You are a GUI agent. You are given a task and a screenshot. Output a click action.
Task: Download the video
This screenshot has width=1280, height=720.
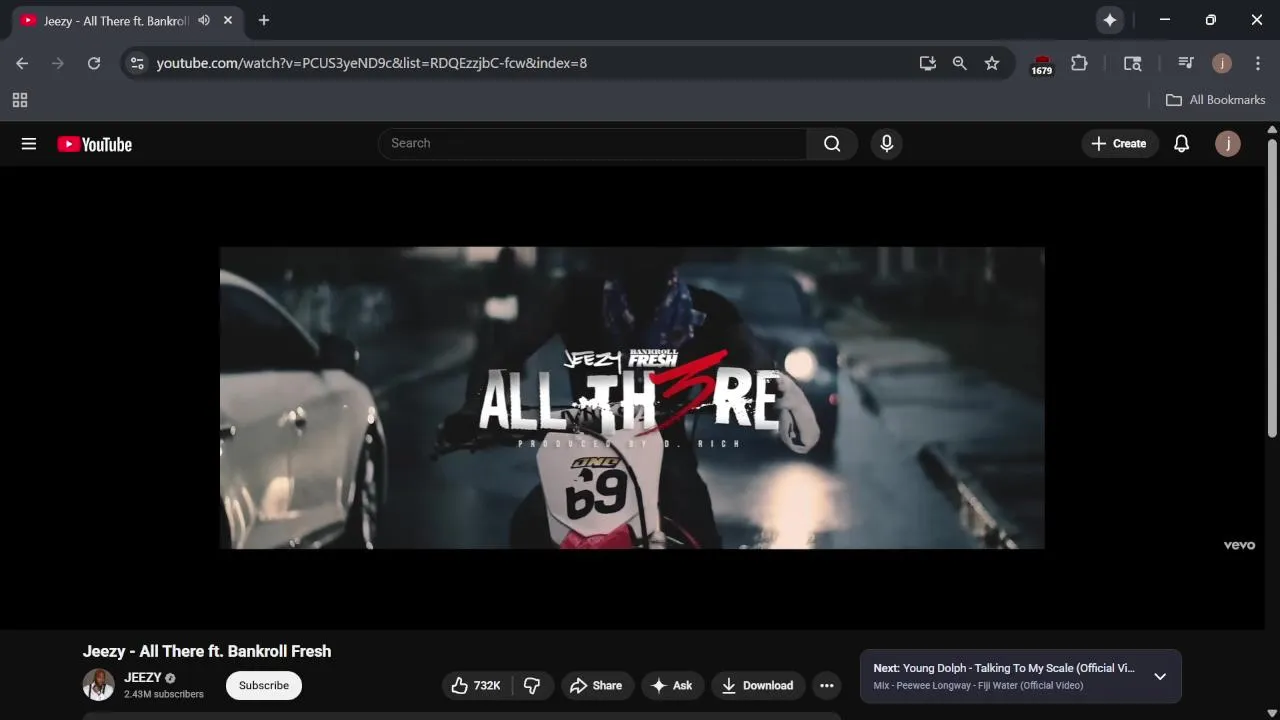(758, 685)
